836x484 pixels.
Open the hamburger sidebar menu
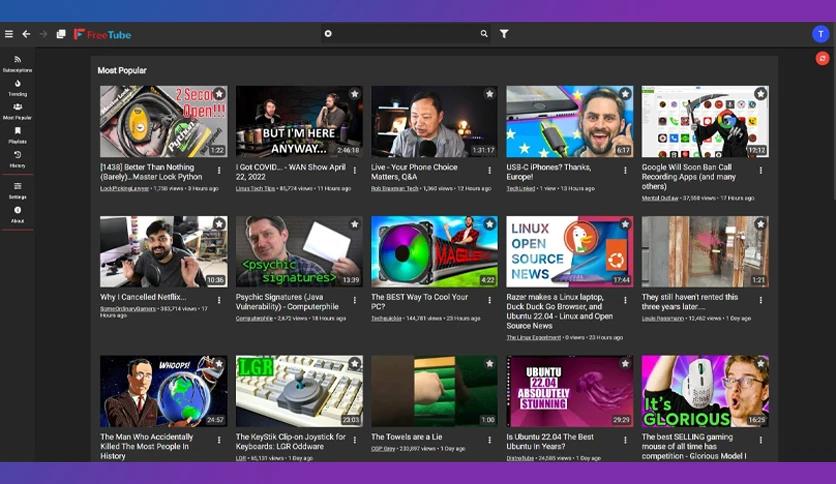(9, 34)
